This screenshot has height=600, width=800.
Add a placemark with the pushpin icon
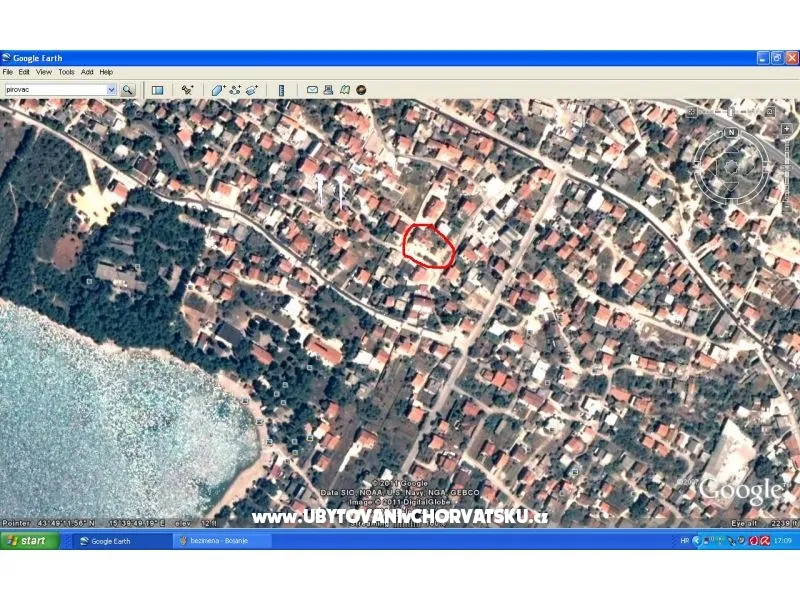pyautogui.click(x=187, y=90)
